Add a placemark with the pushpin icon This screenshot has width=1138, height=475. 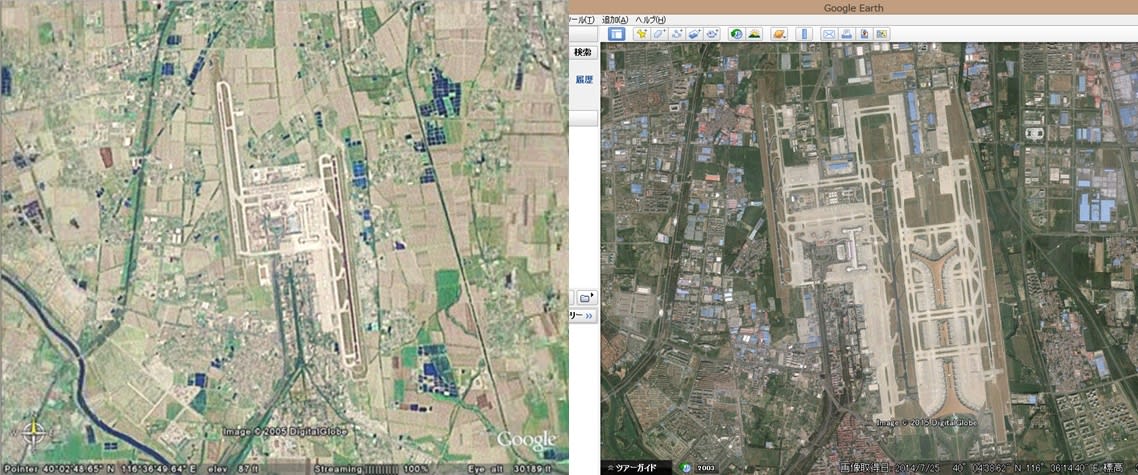[641, 33]
